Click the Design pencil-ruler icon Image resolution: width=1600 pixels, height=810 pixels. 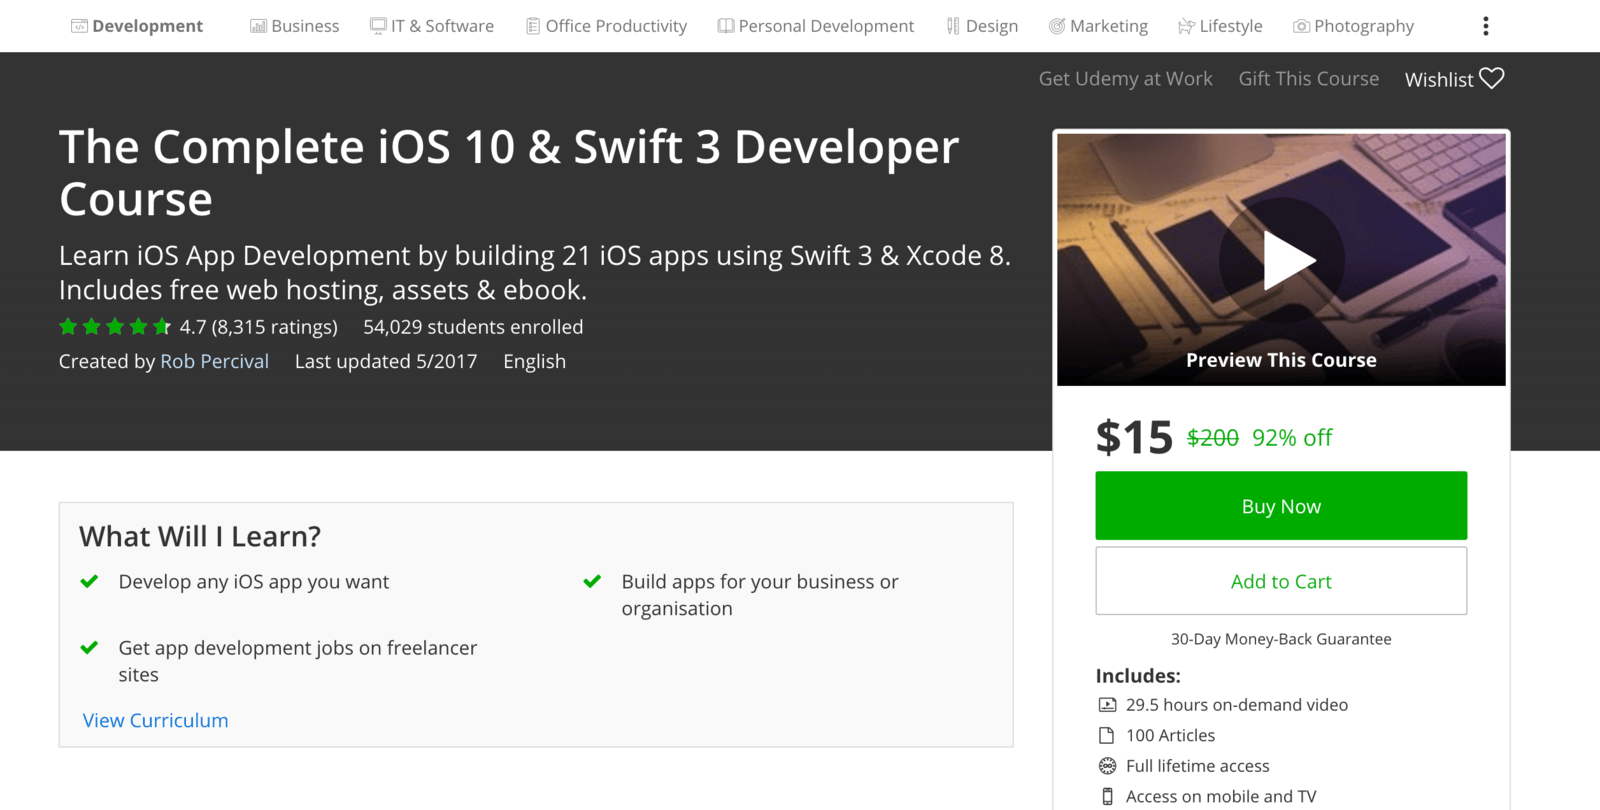point(953,26)
